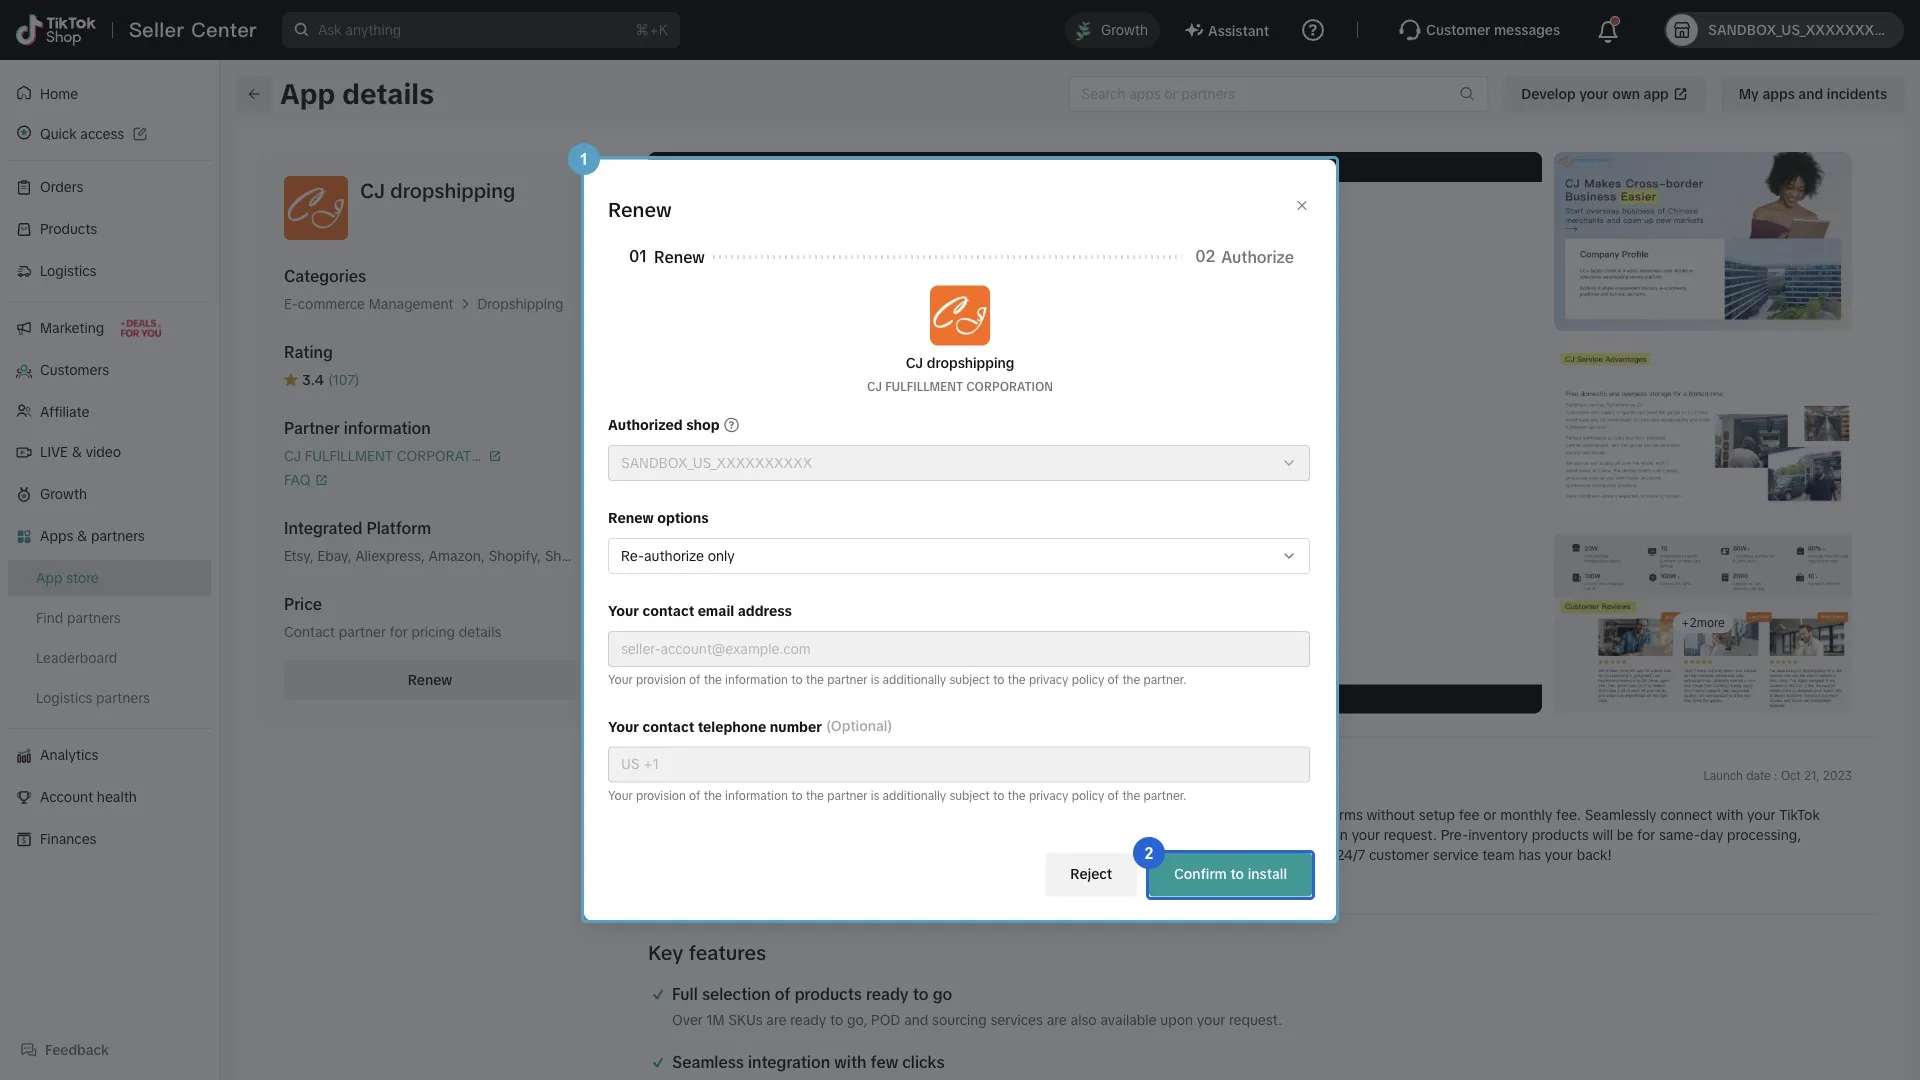Open the +2more screenshots thumbnail
Image resolution: width=1920 pixels, height=1080 pixels.
click(1702, 623)
